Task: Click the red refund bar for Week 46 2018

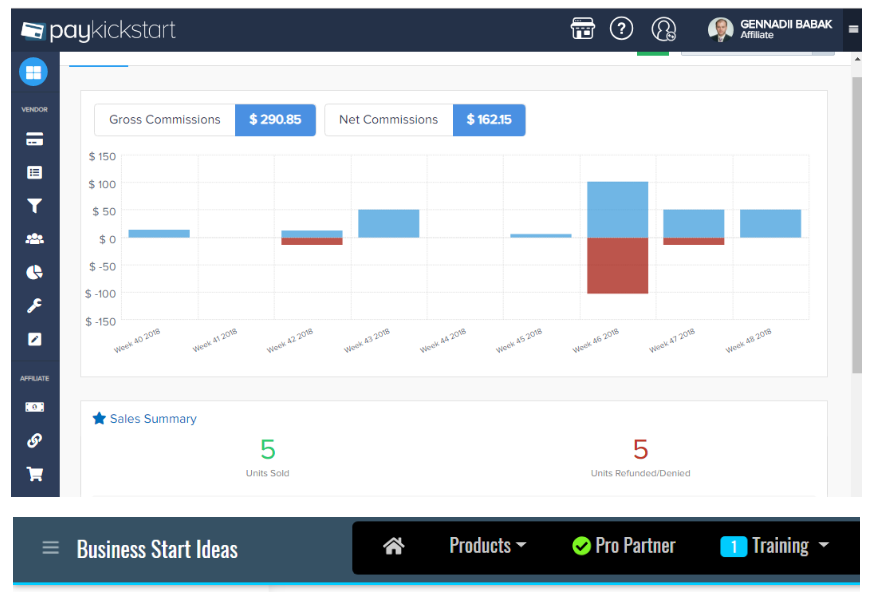Action: point(618,265)
